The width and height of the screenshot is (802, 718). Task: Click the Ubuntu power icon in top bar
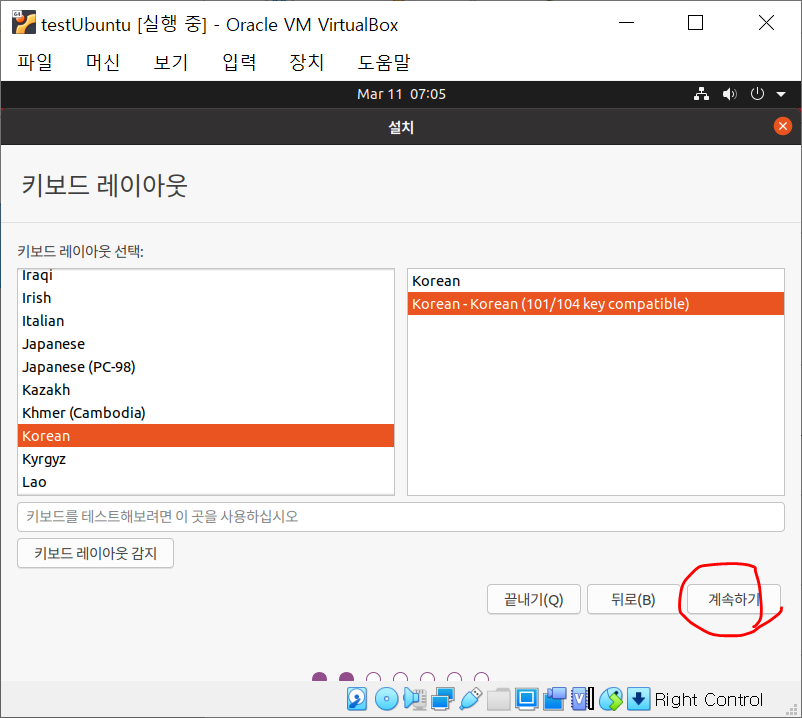click(x=757, y=94)
